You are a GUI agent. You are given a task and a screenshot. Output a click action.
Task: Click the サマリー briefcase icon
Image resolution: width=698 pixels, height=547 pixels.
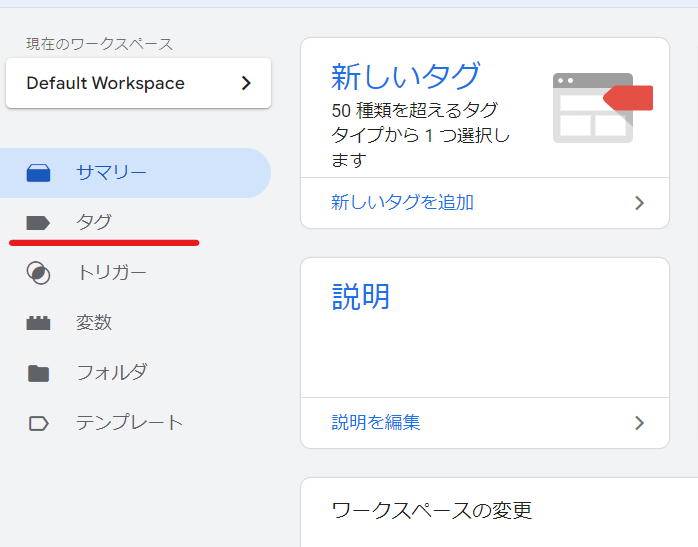tap(38, 173)
